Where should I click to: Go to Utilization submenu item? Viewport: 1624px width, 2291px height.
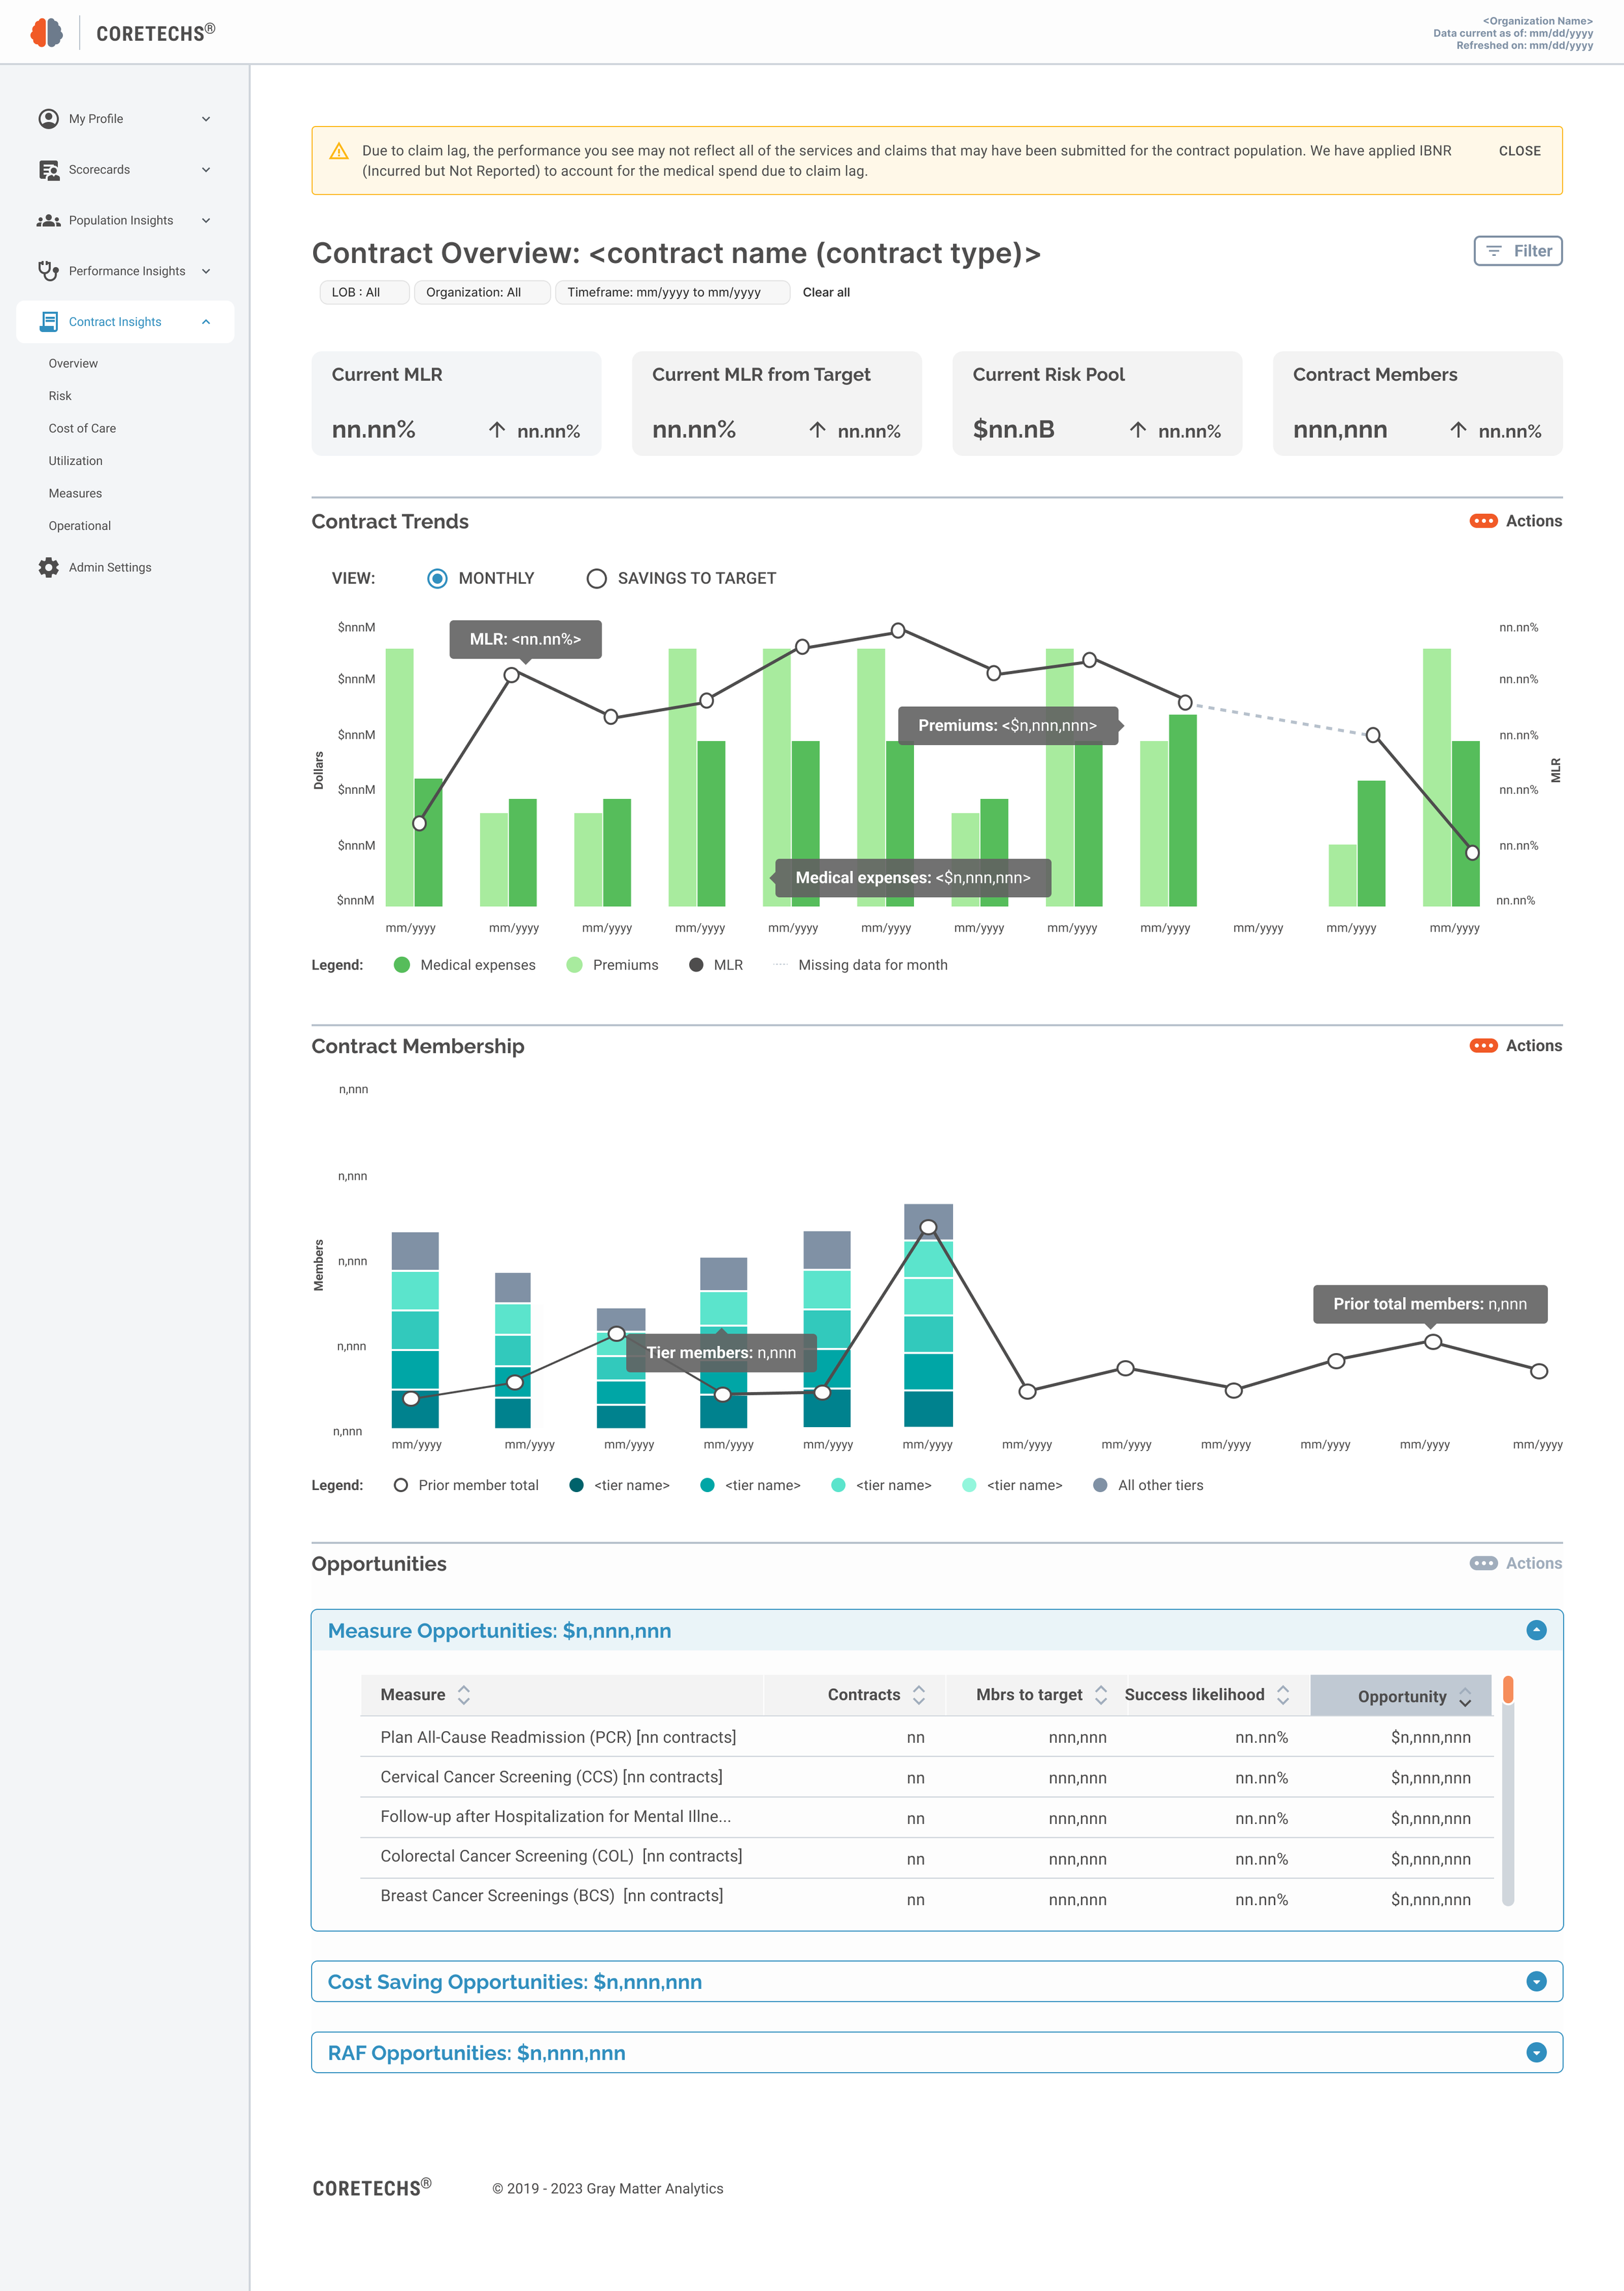pos(75,461)
